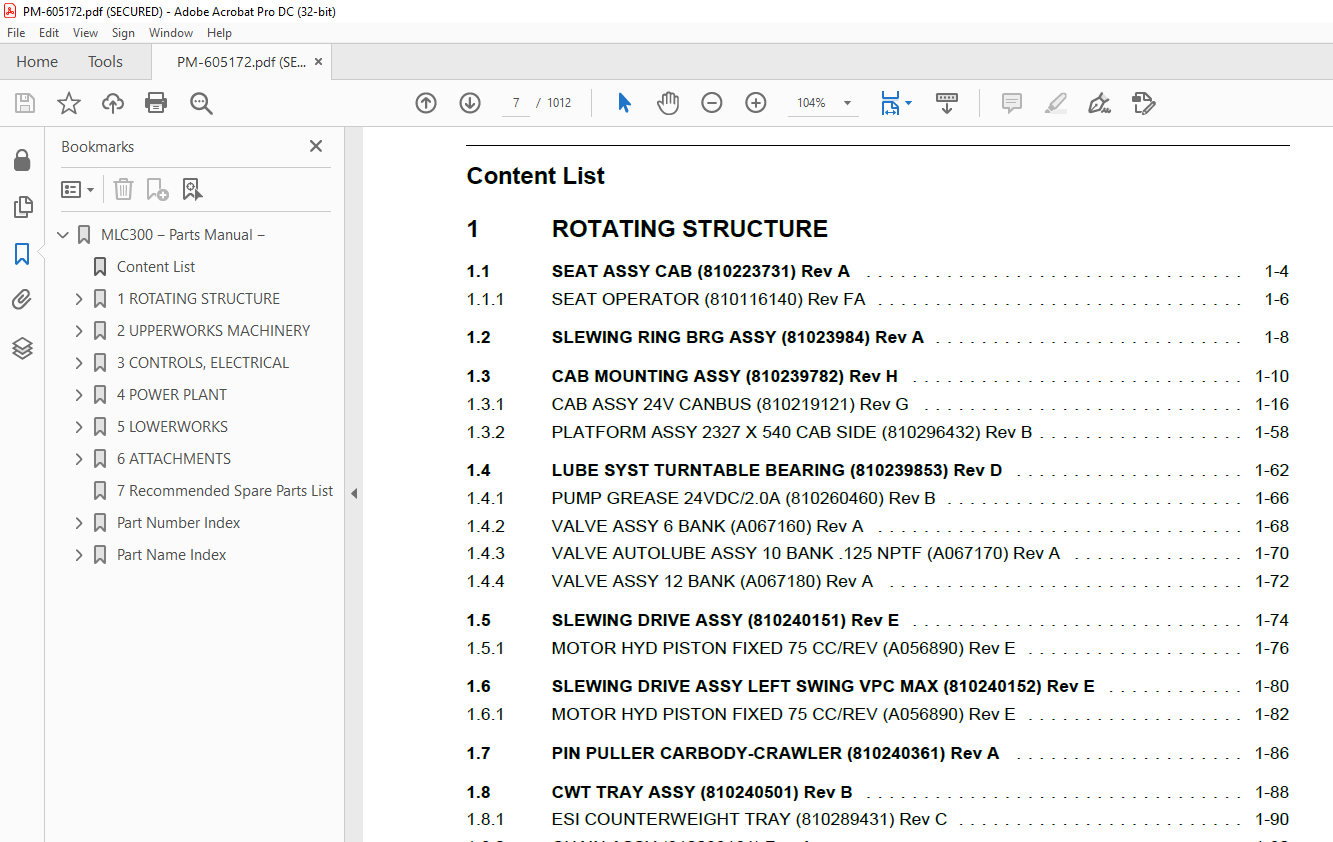The width and height of the screenshot is (1333, 842).
Task: Click the Save file icon
Action: (x=25, y=103)
